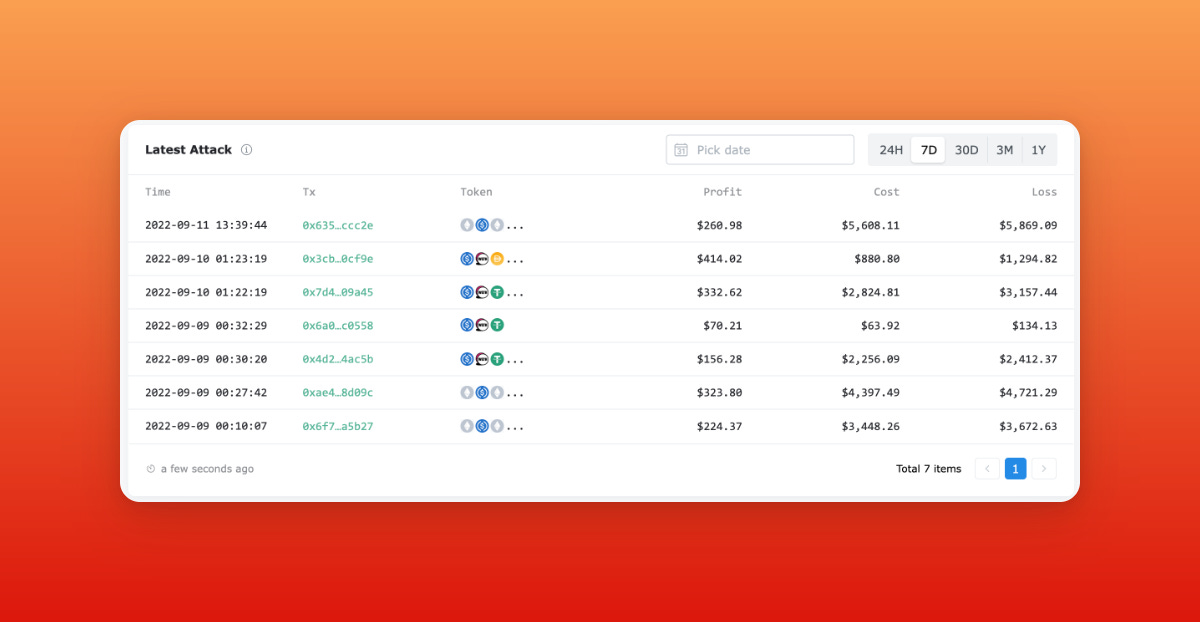The height and width of the screenshot is (622, 1200).
Task: Click the token icons in 0xae4…8d09c row
Action: point(492,392)
